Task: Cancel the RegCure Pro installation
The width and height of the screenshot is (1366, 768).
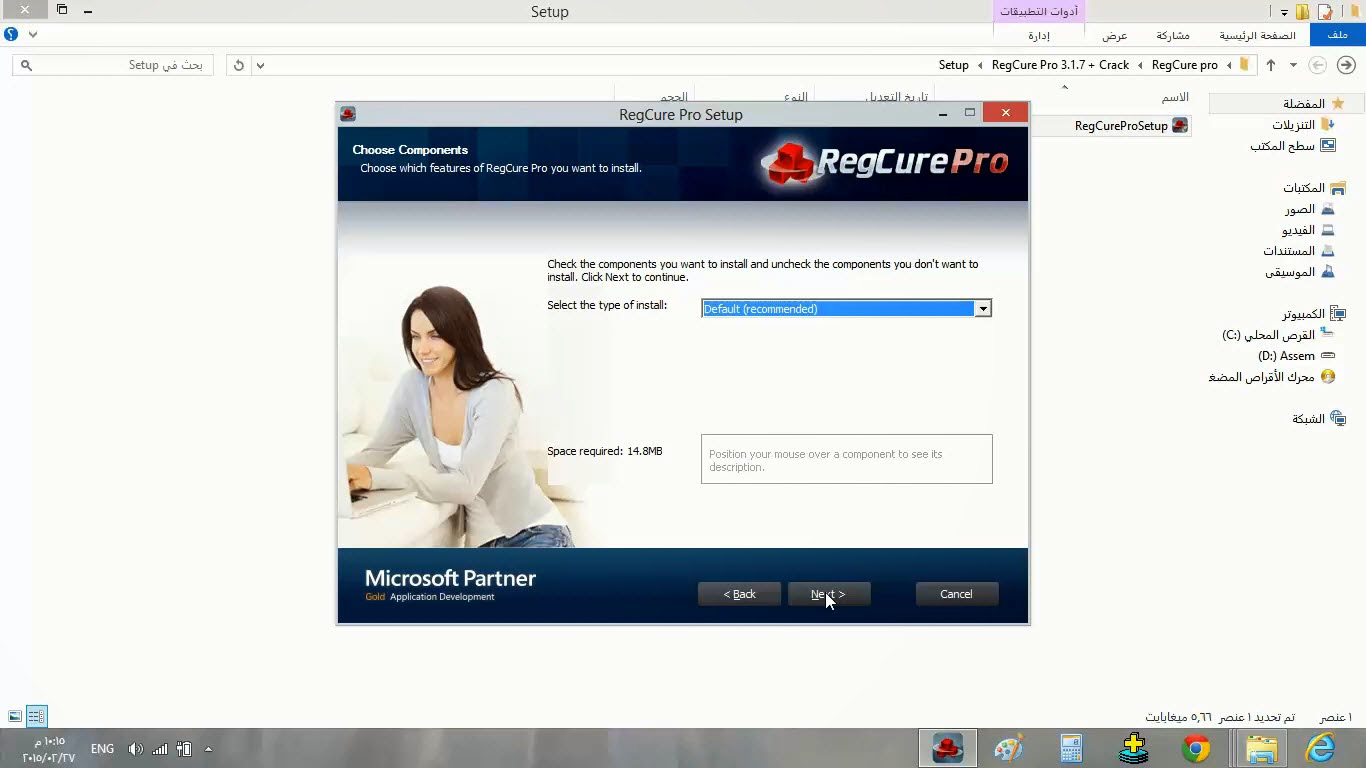Action: [x=957, y=594]
